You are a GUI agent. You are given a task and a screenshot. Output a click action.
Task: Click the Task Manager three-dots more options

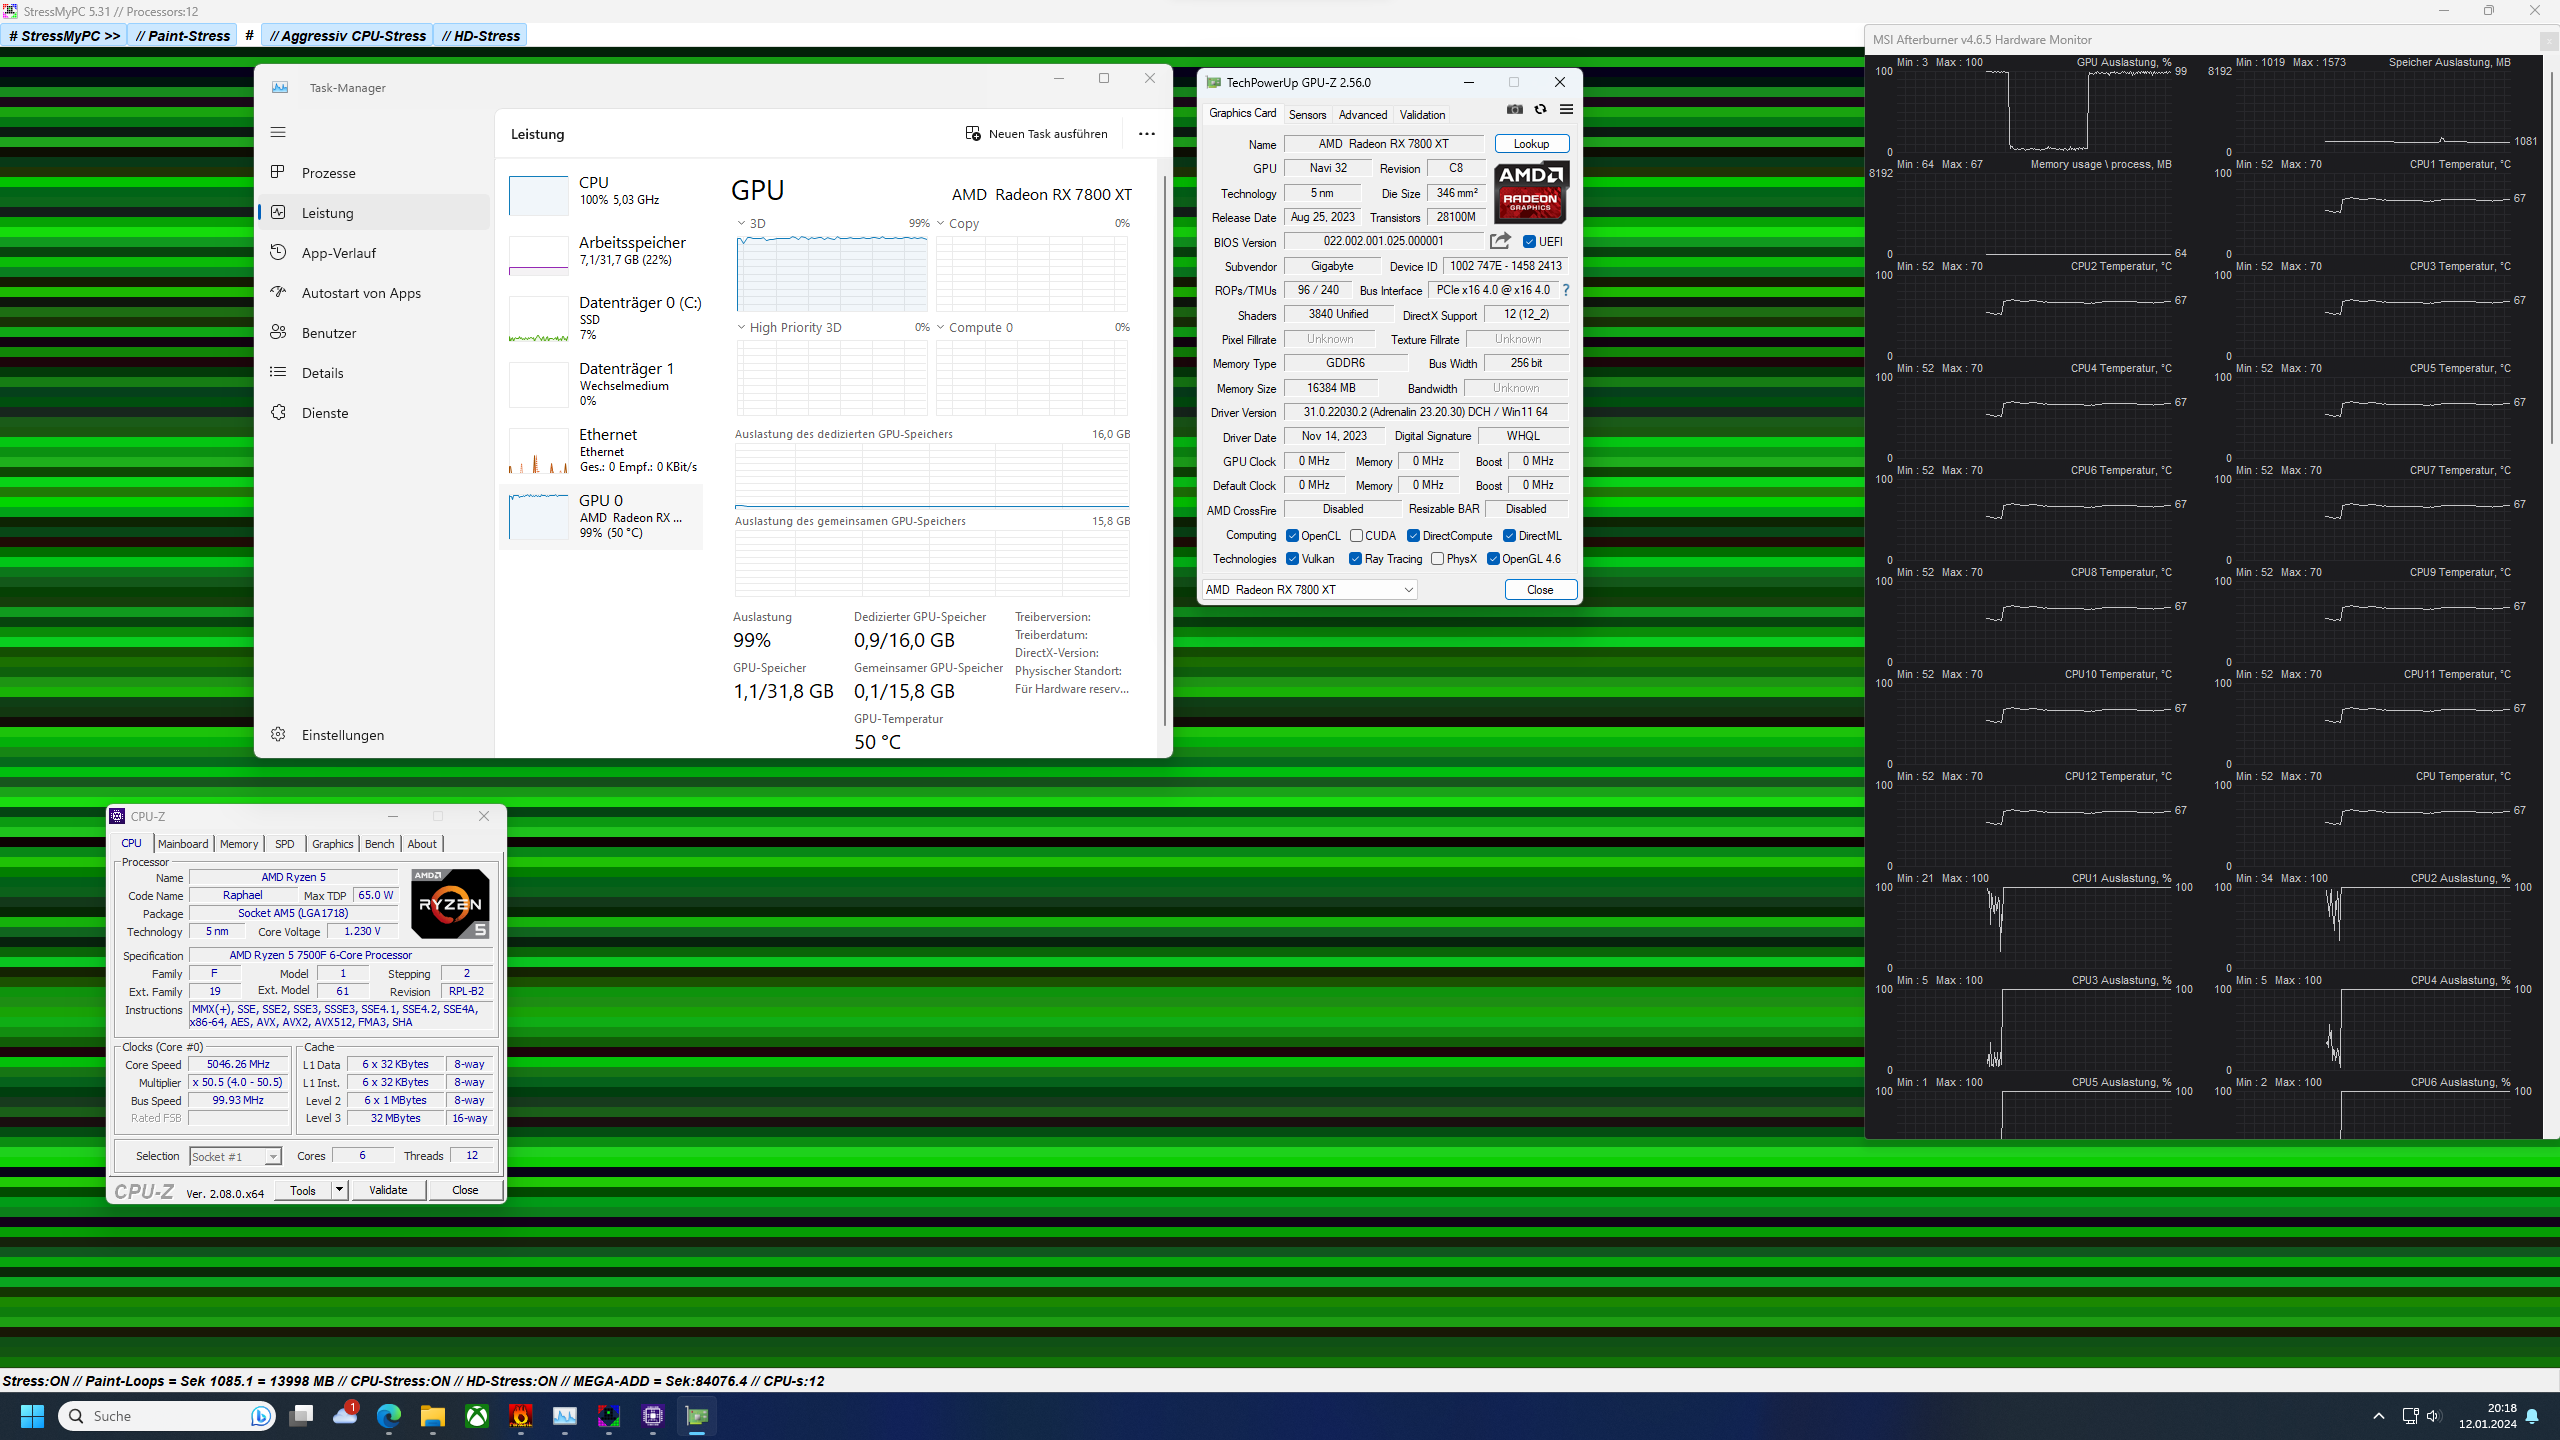coord(1146,134)
